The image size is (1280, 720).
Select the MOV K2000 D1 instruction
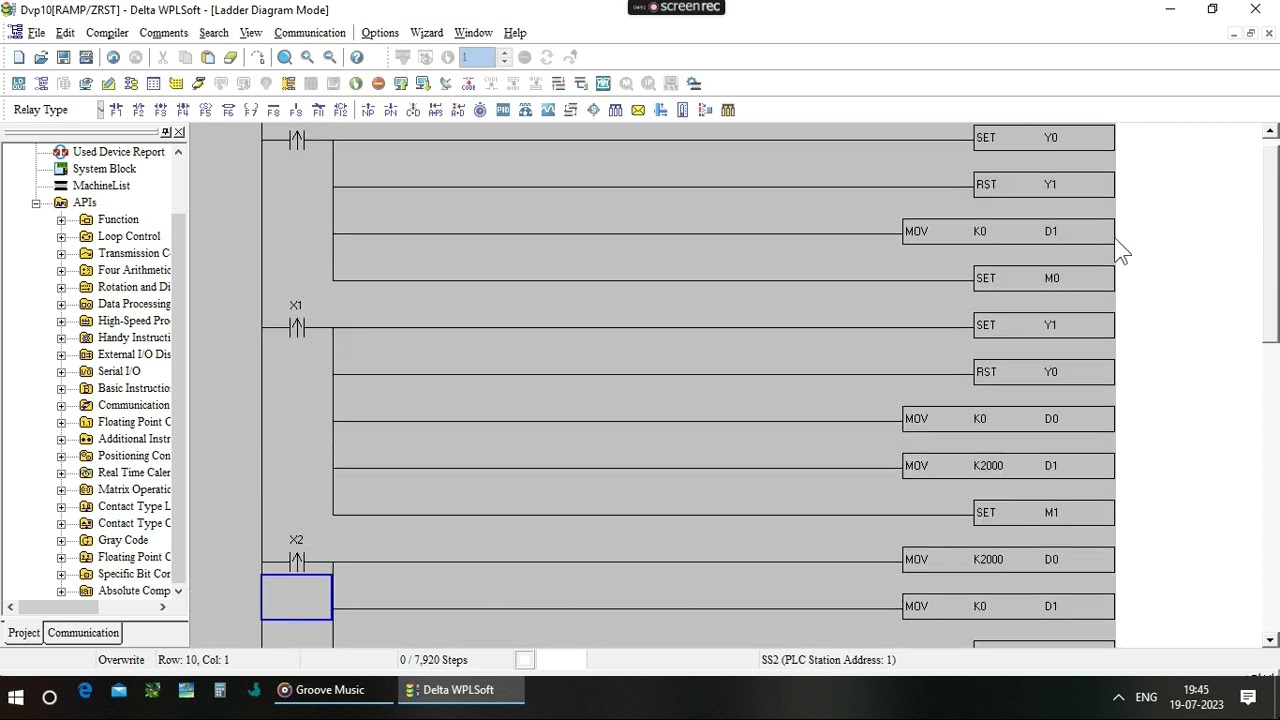coord(1008,466)
